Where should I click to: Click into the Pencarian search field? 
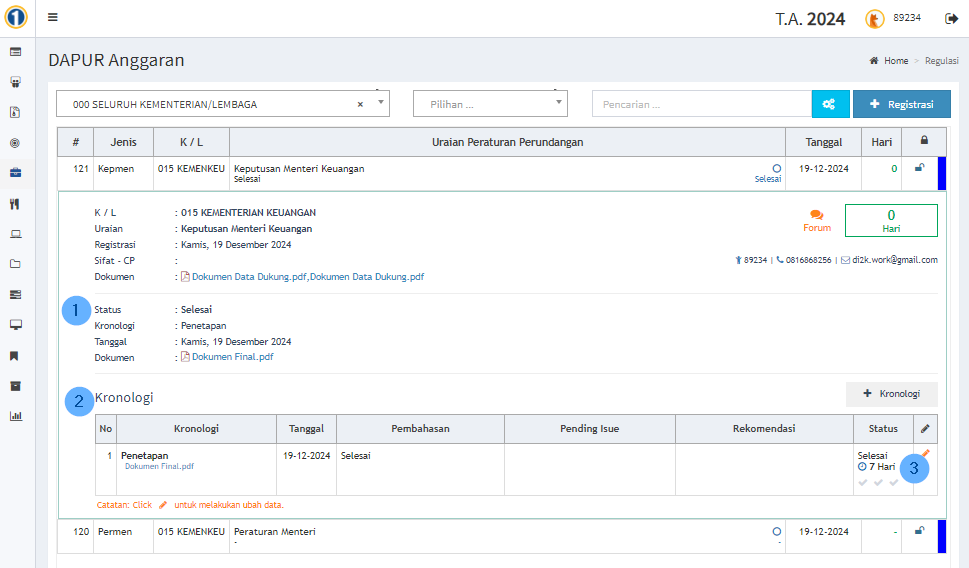click(x=701, y=104)
